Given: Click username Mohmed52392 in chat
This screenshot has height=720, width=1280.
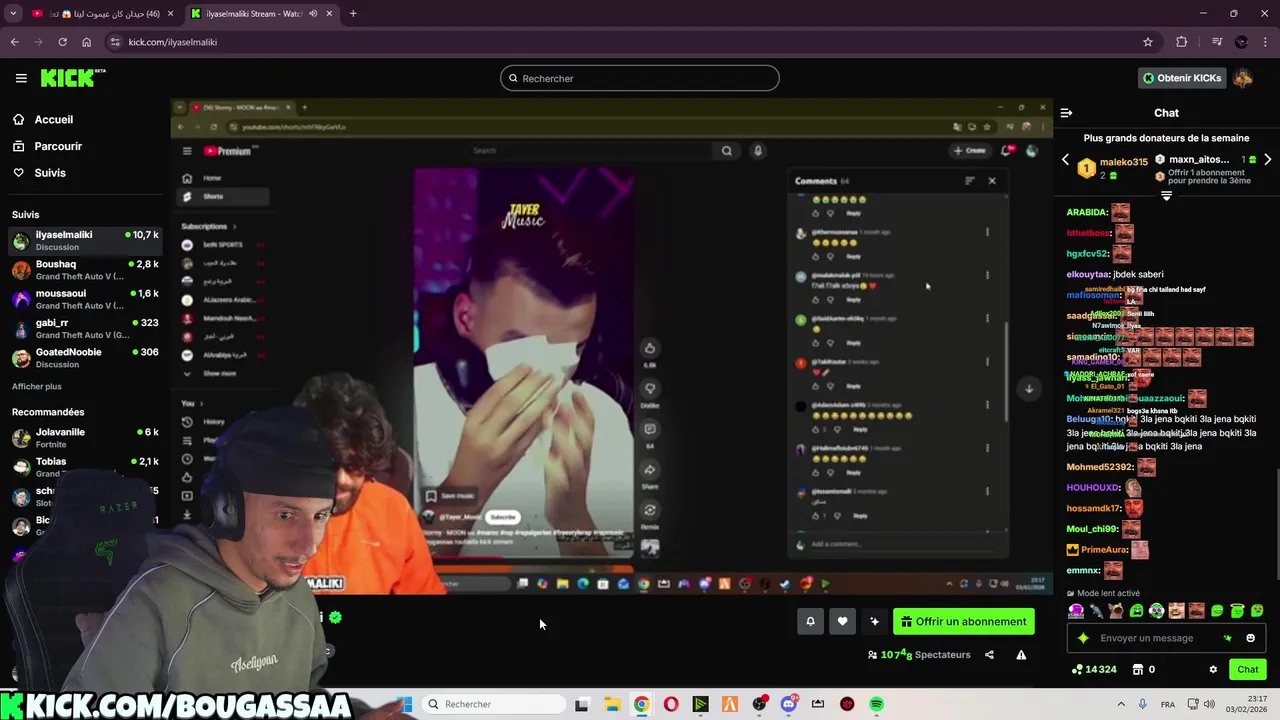Looking at the screenshot, I should [x=1100, y=467].
